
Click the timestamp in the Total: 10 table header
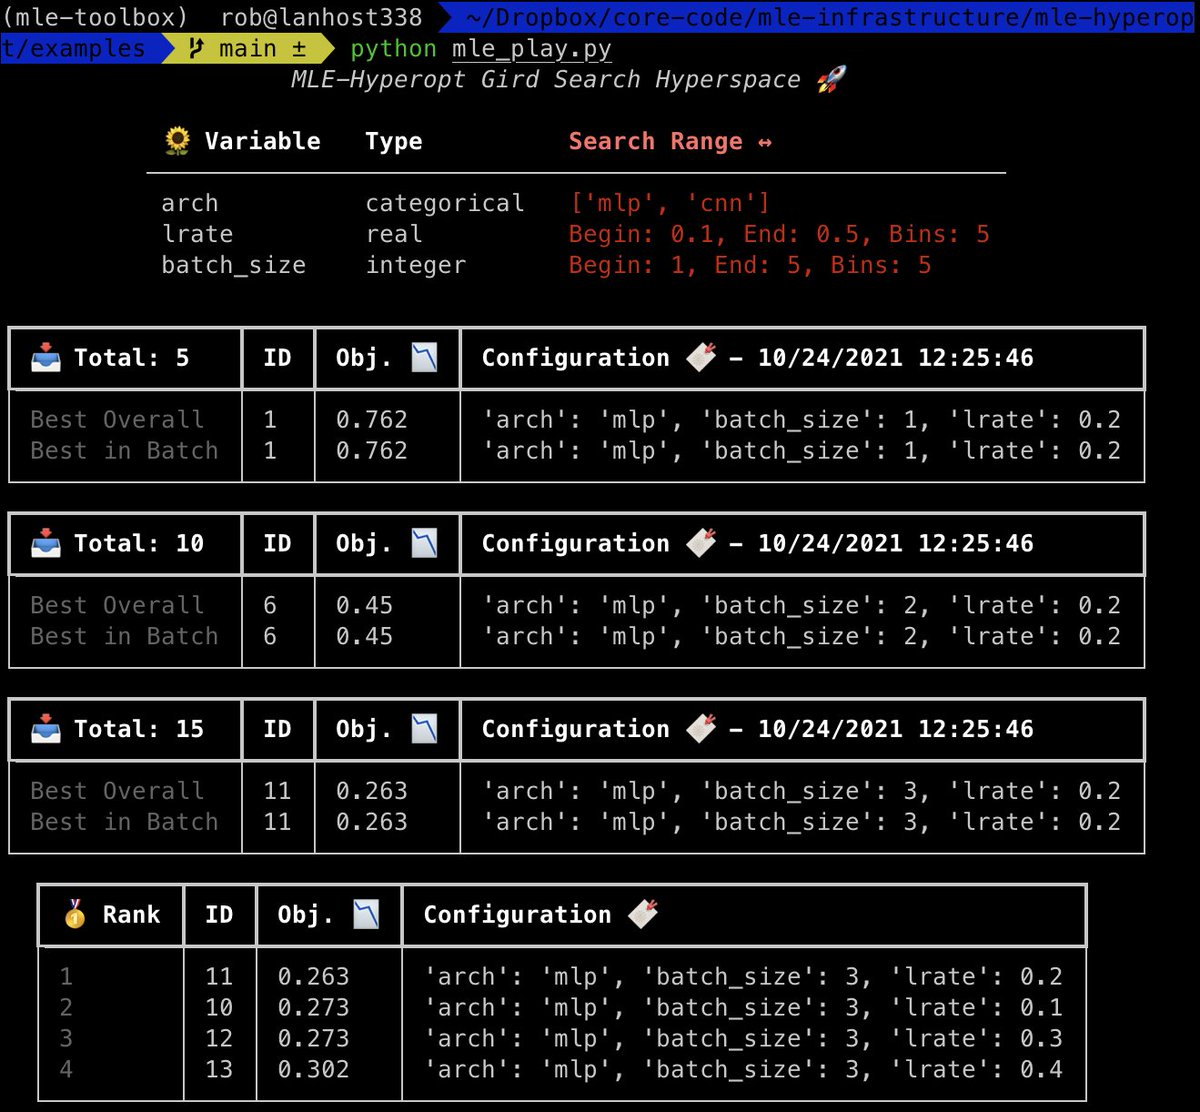point(896,544)
